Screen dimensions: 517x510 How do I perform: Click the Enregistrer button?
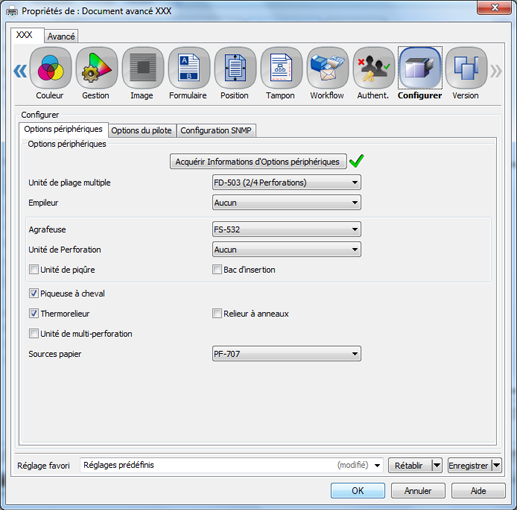470,465
